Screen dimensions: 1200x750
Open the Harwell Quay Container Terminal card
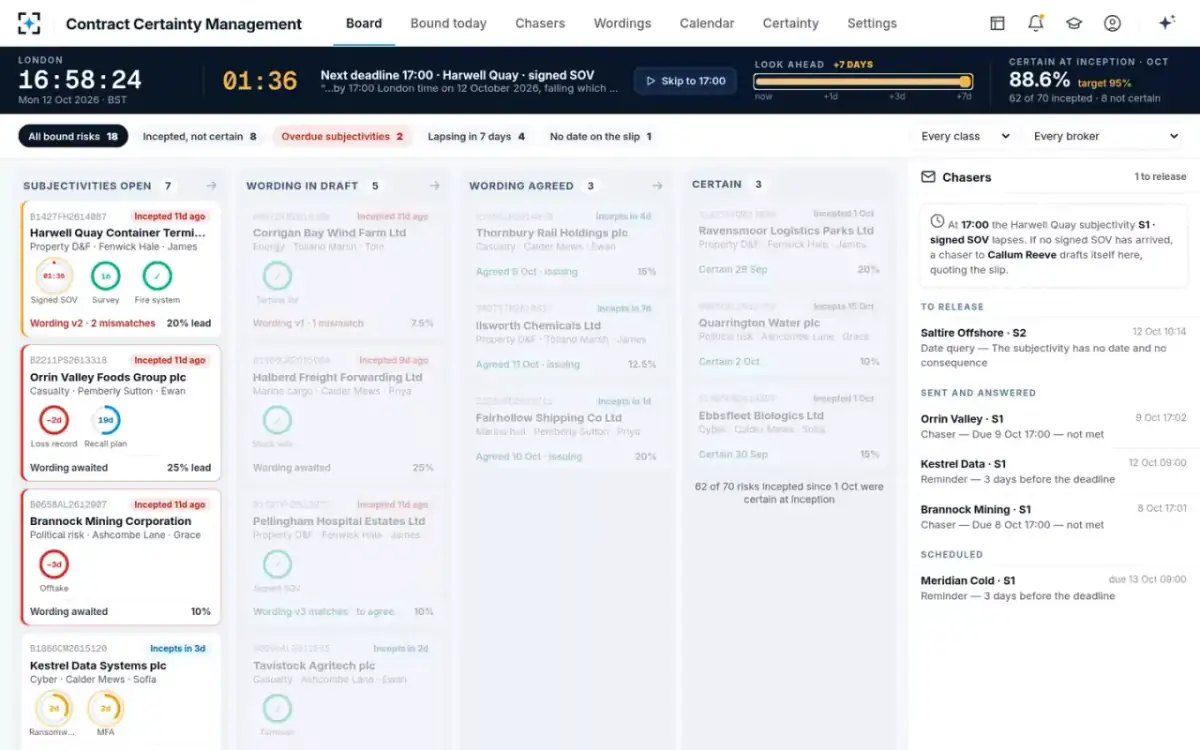click(x=121, y=269)
